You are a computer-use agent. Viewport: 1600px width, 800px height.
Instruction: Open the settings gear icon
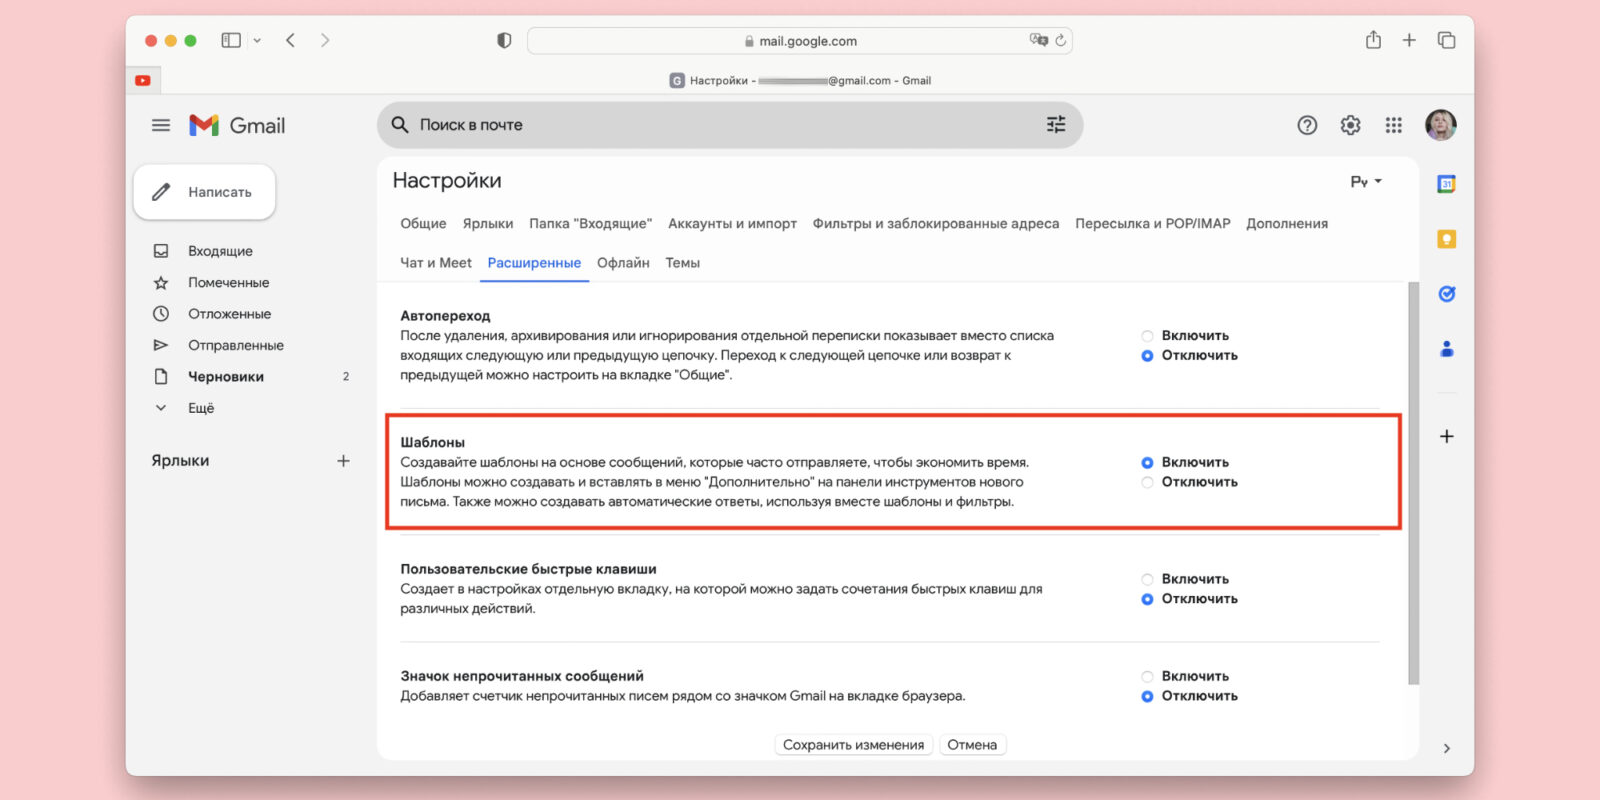click(x=1350, y=125)
